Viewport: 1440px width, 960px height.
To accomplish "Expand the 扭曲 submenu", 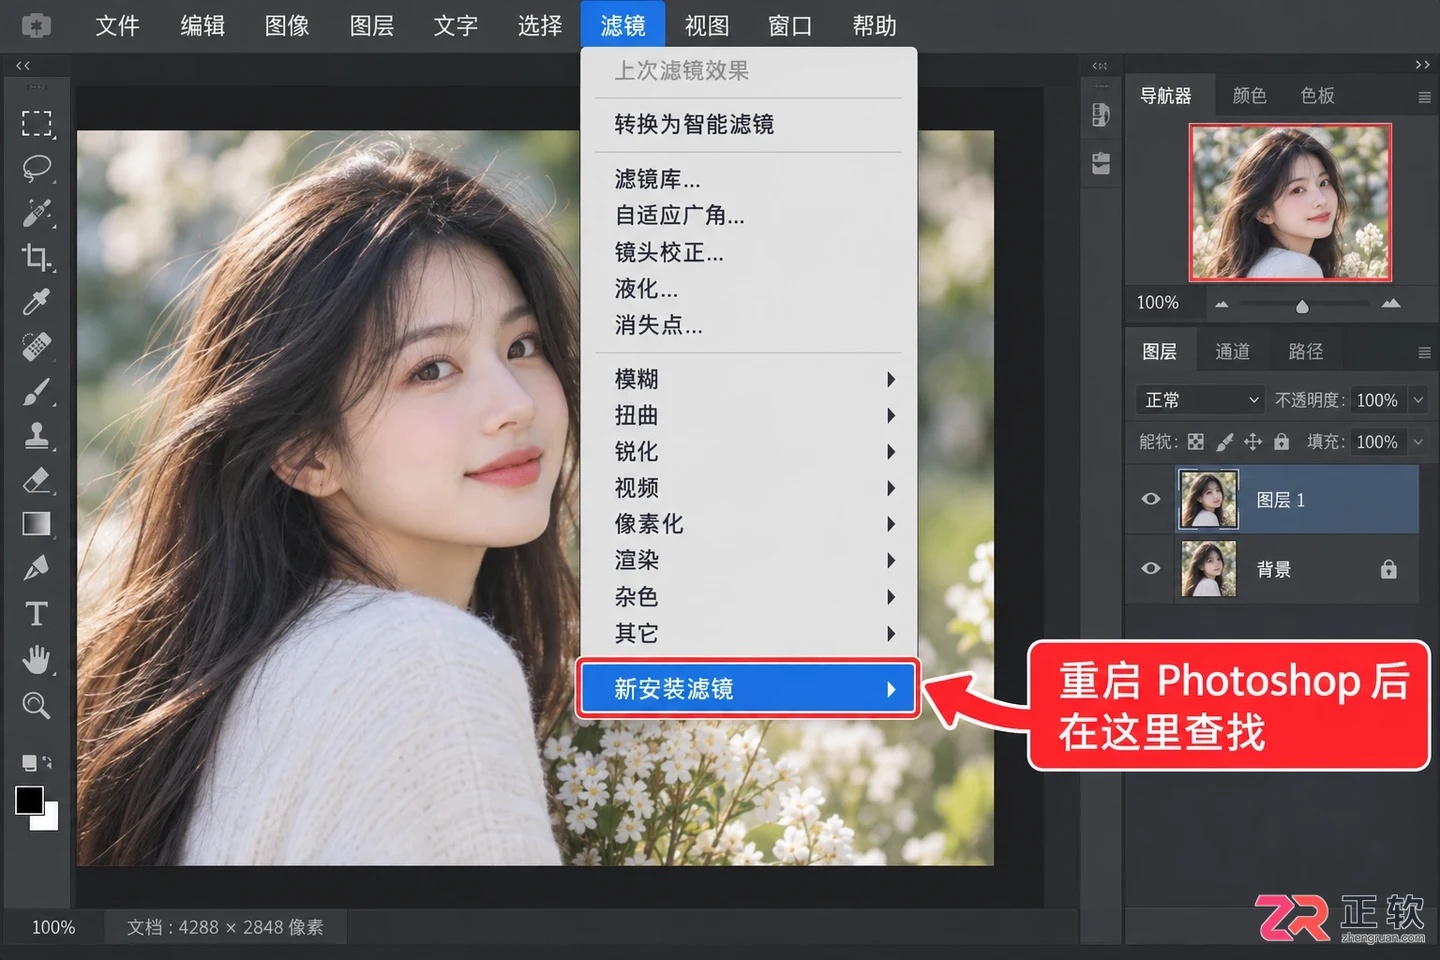I will coord(748,415).
